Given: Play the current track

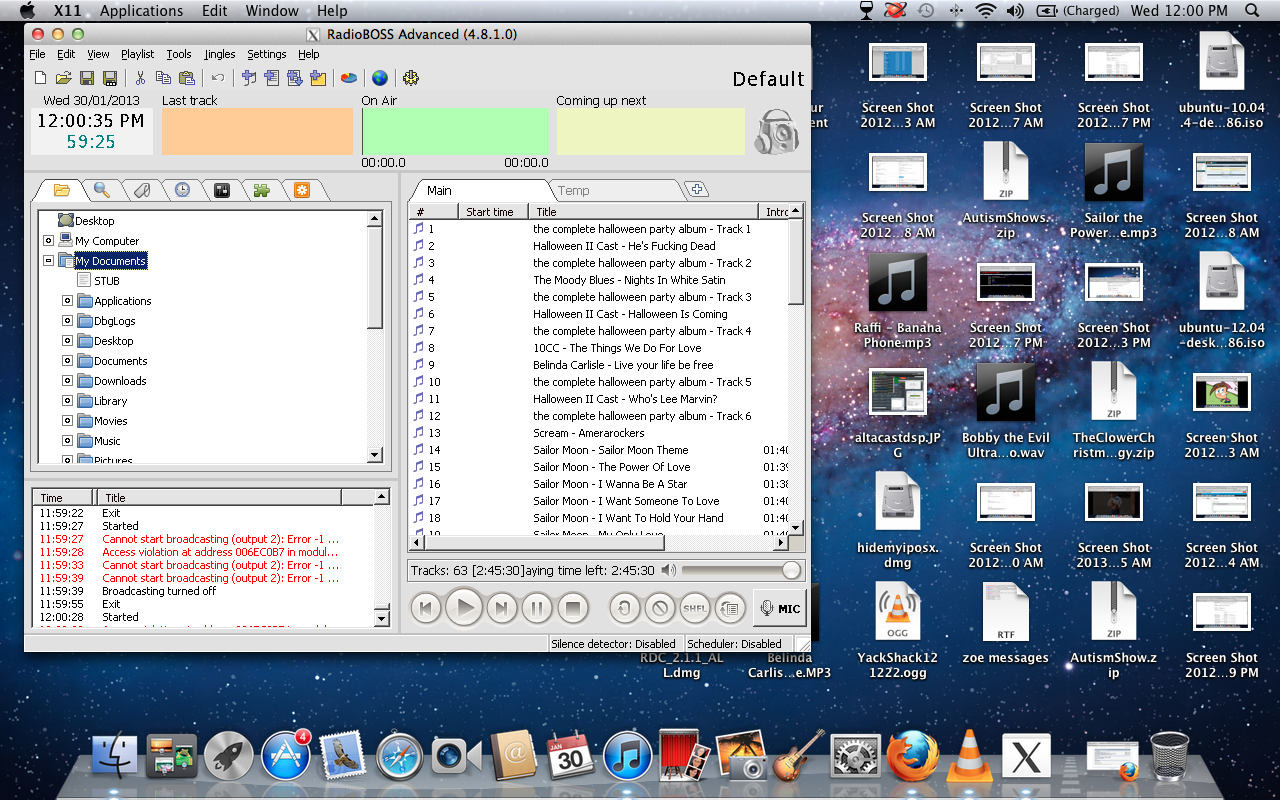Looking at the screenshot, I should (464, 607).
